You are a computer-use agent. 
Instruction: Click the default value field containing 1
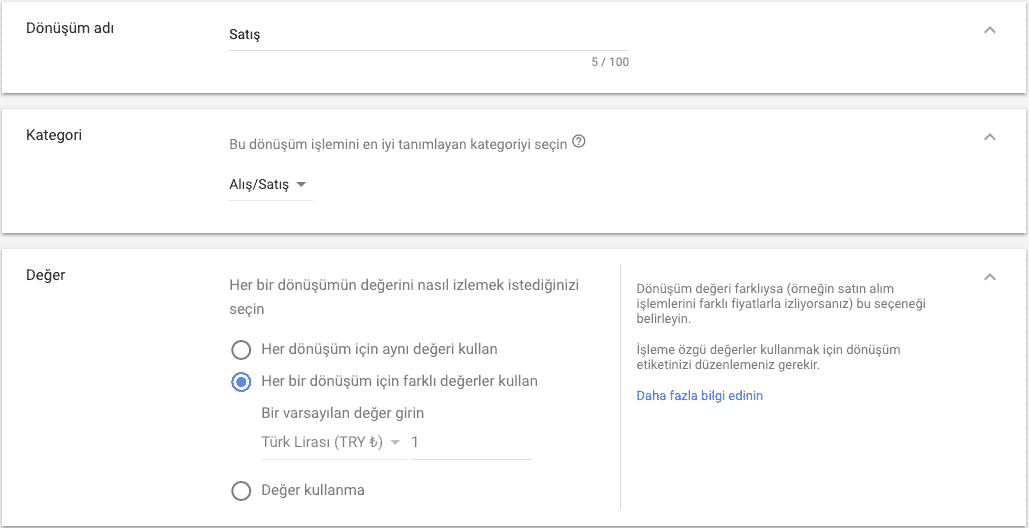pos(471,443)
